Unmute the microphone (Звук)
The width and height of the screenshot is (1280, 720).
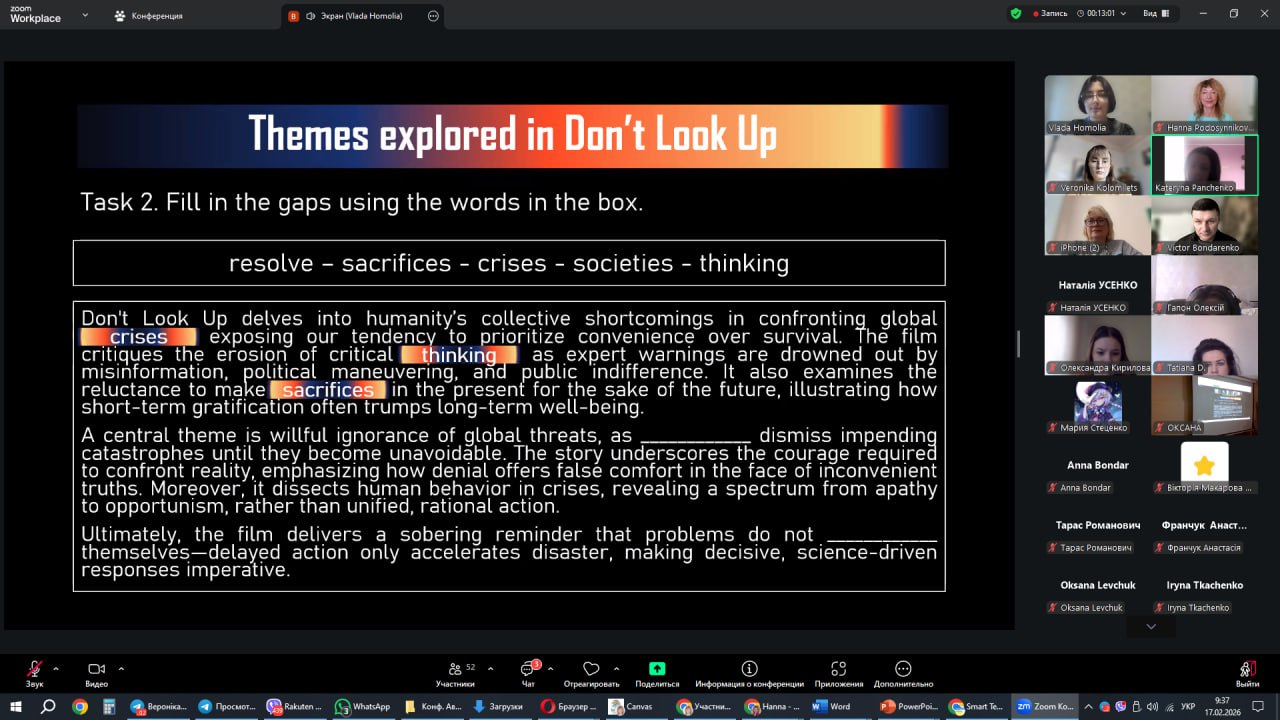[x=35, y=669]
